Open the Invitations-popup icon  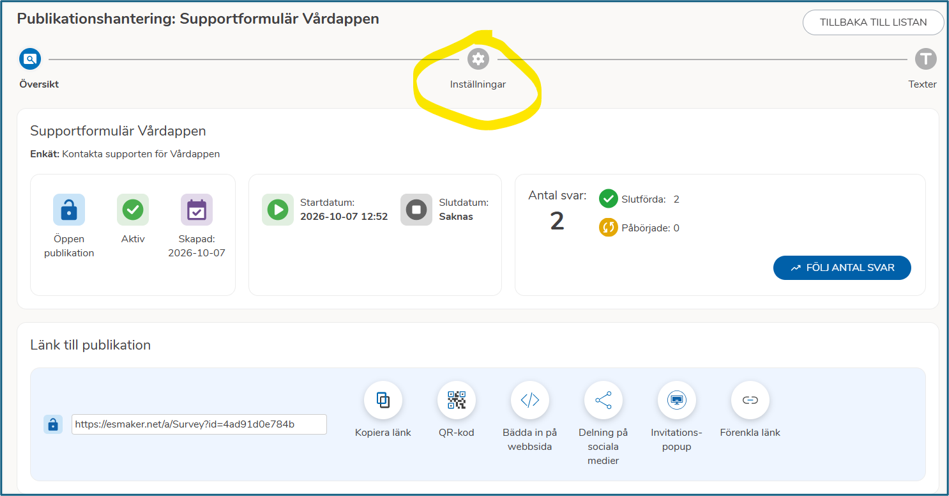677,400
